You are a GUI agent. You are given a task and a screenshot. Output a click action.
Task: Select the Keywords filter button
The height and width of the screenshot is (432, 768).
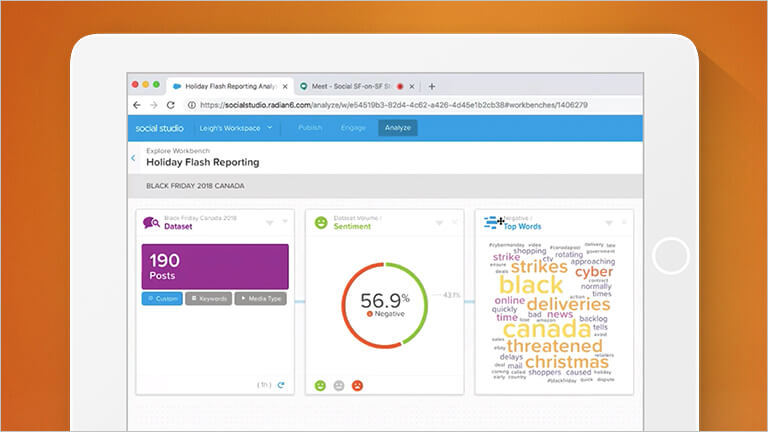coord(209,298)
